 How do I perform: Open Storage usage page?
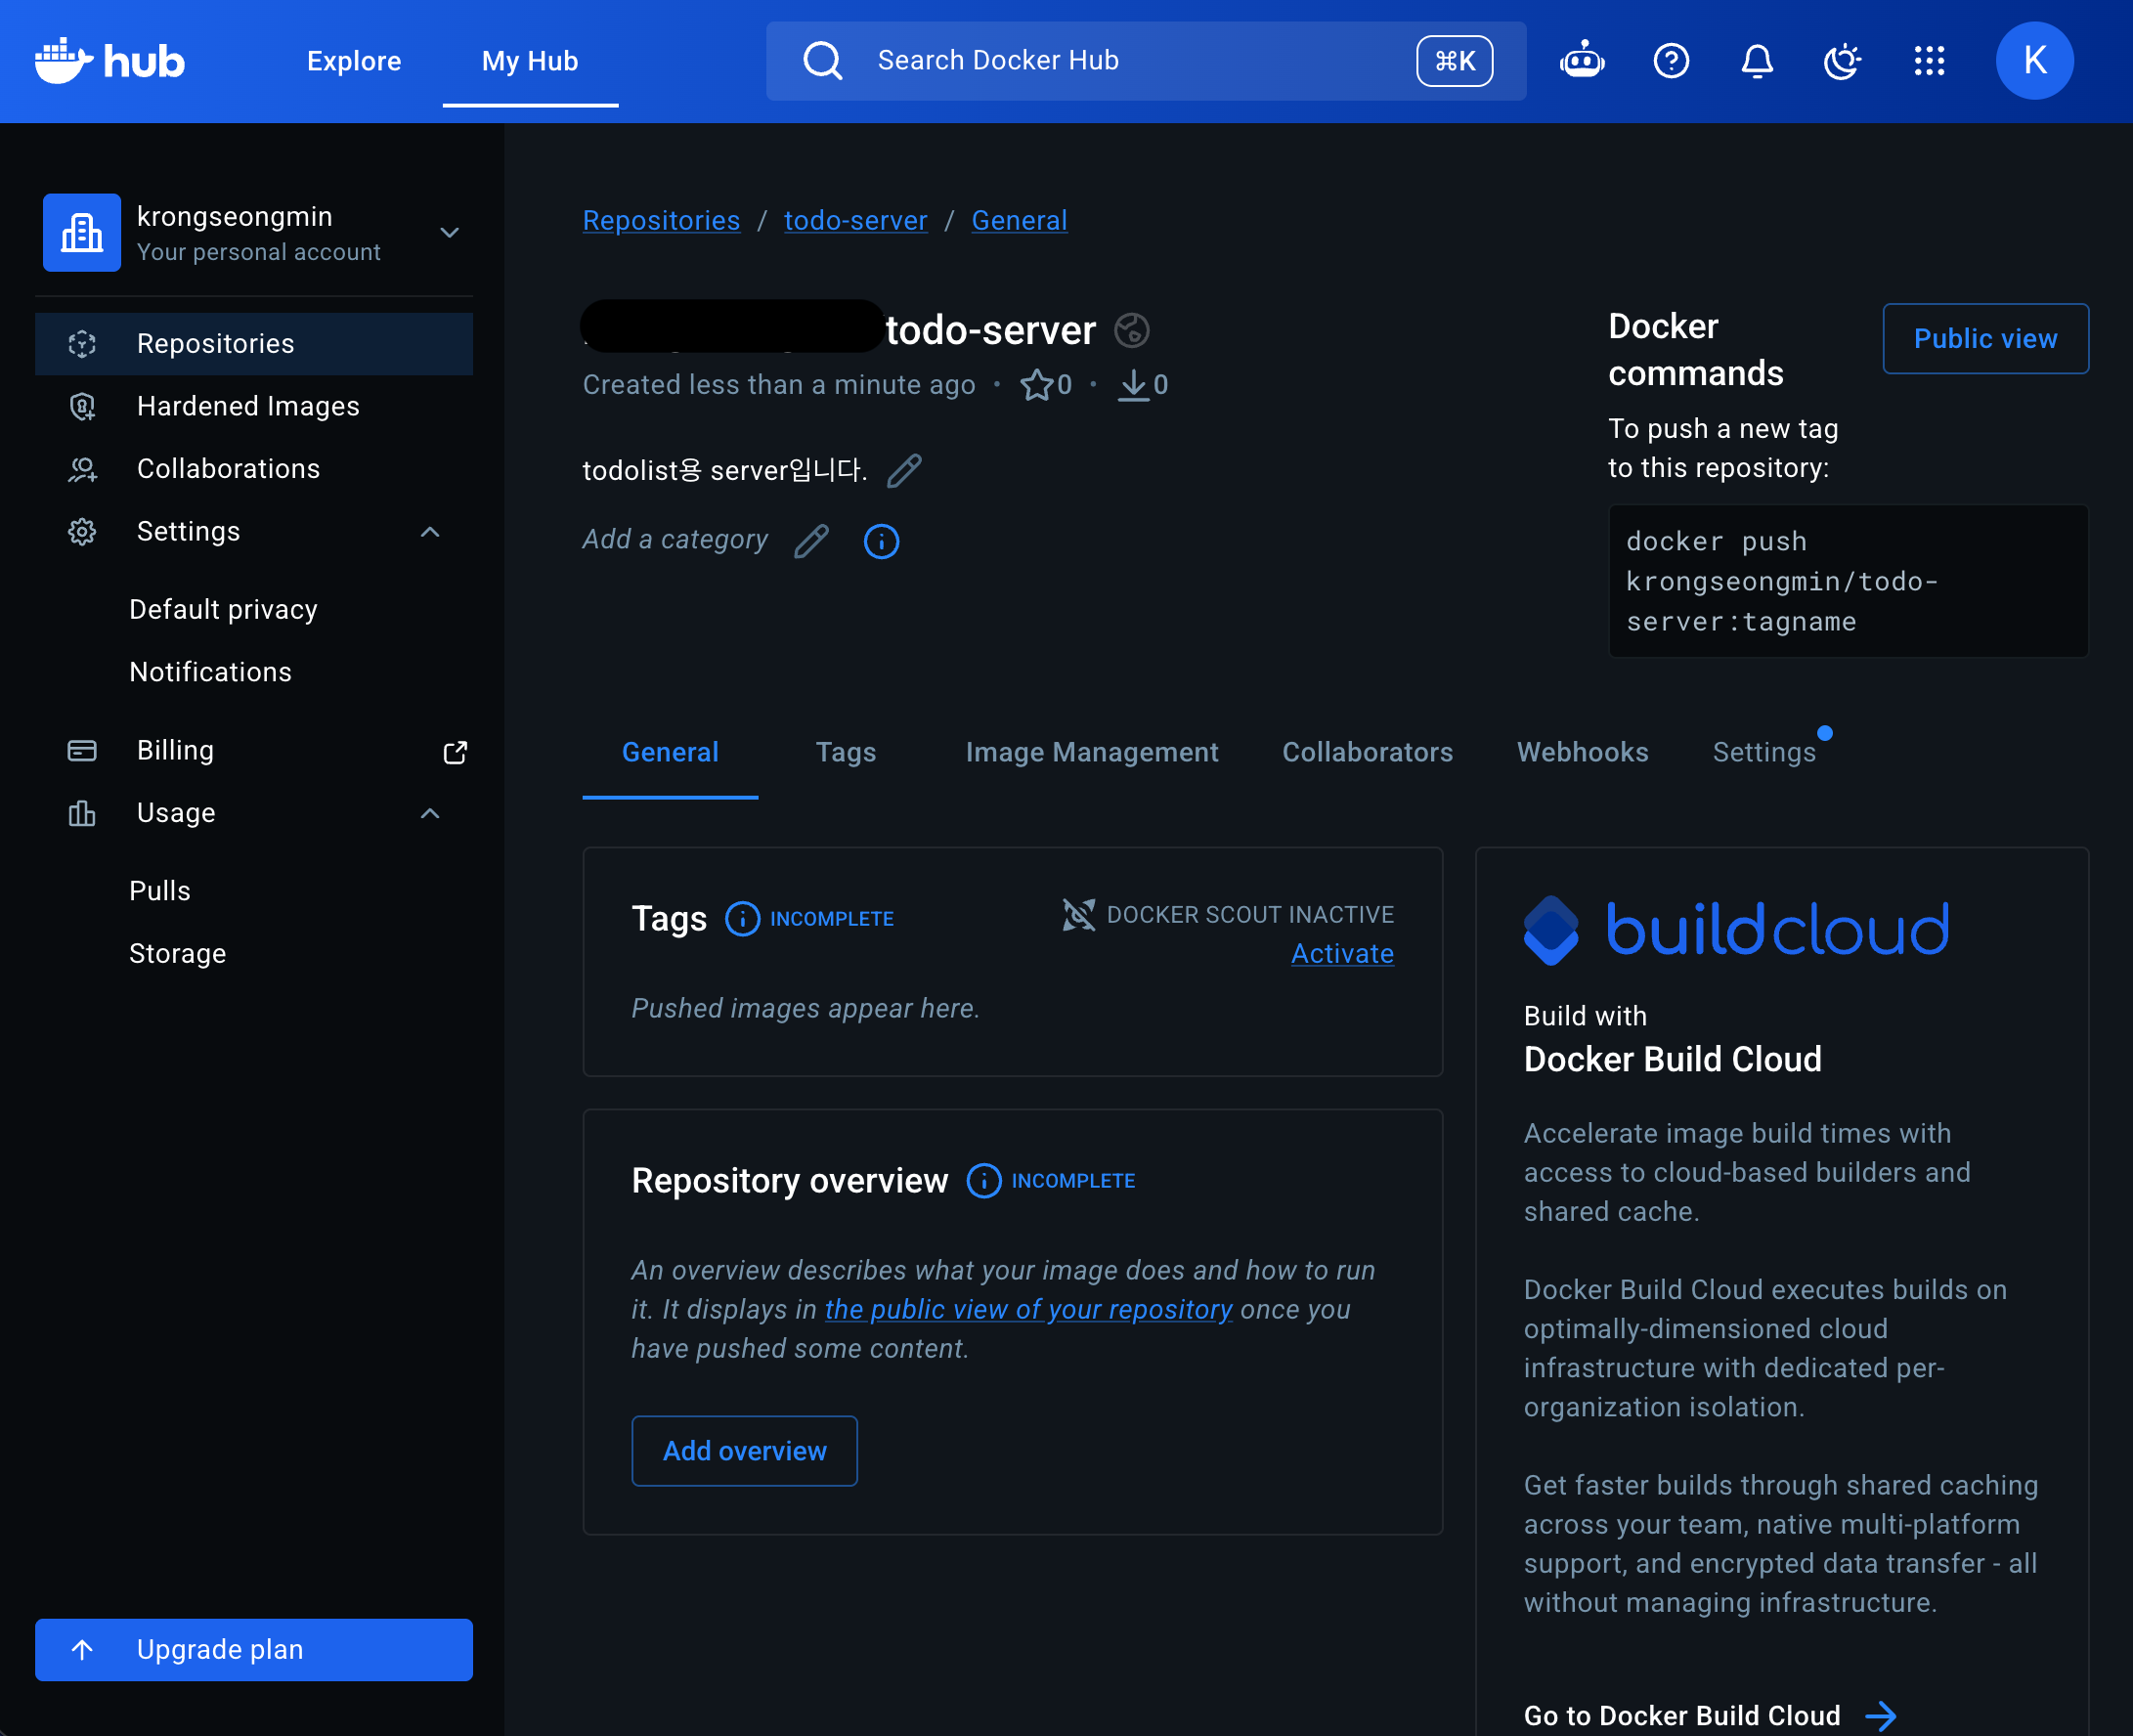(x=177, y=954)
